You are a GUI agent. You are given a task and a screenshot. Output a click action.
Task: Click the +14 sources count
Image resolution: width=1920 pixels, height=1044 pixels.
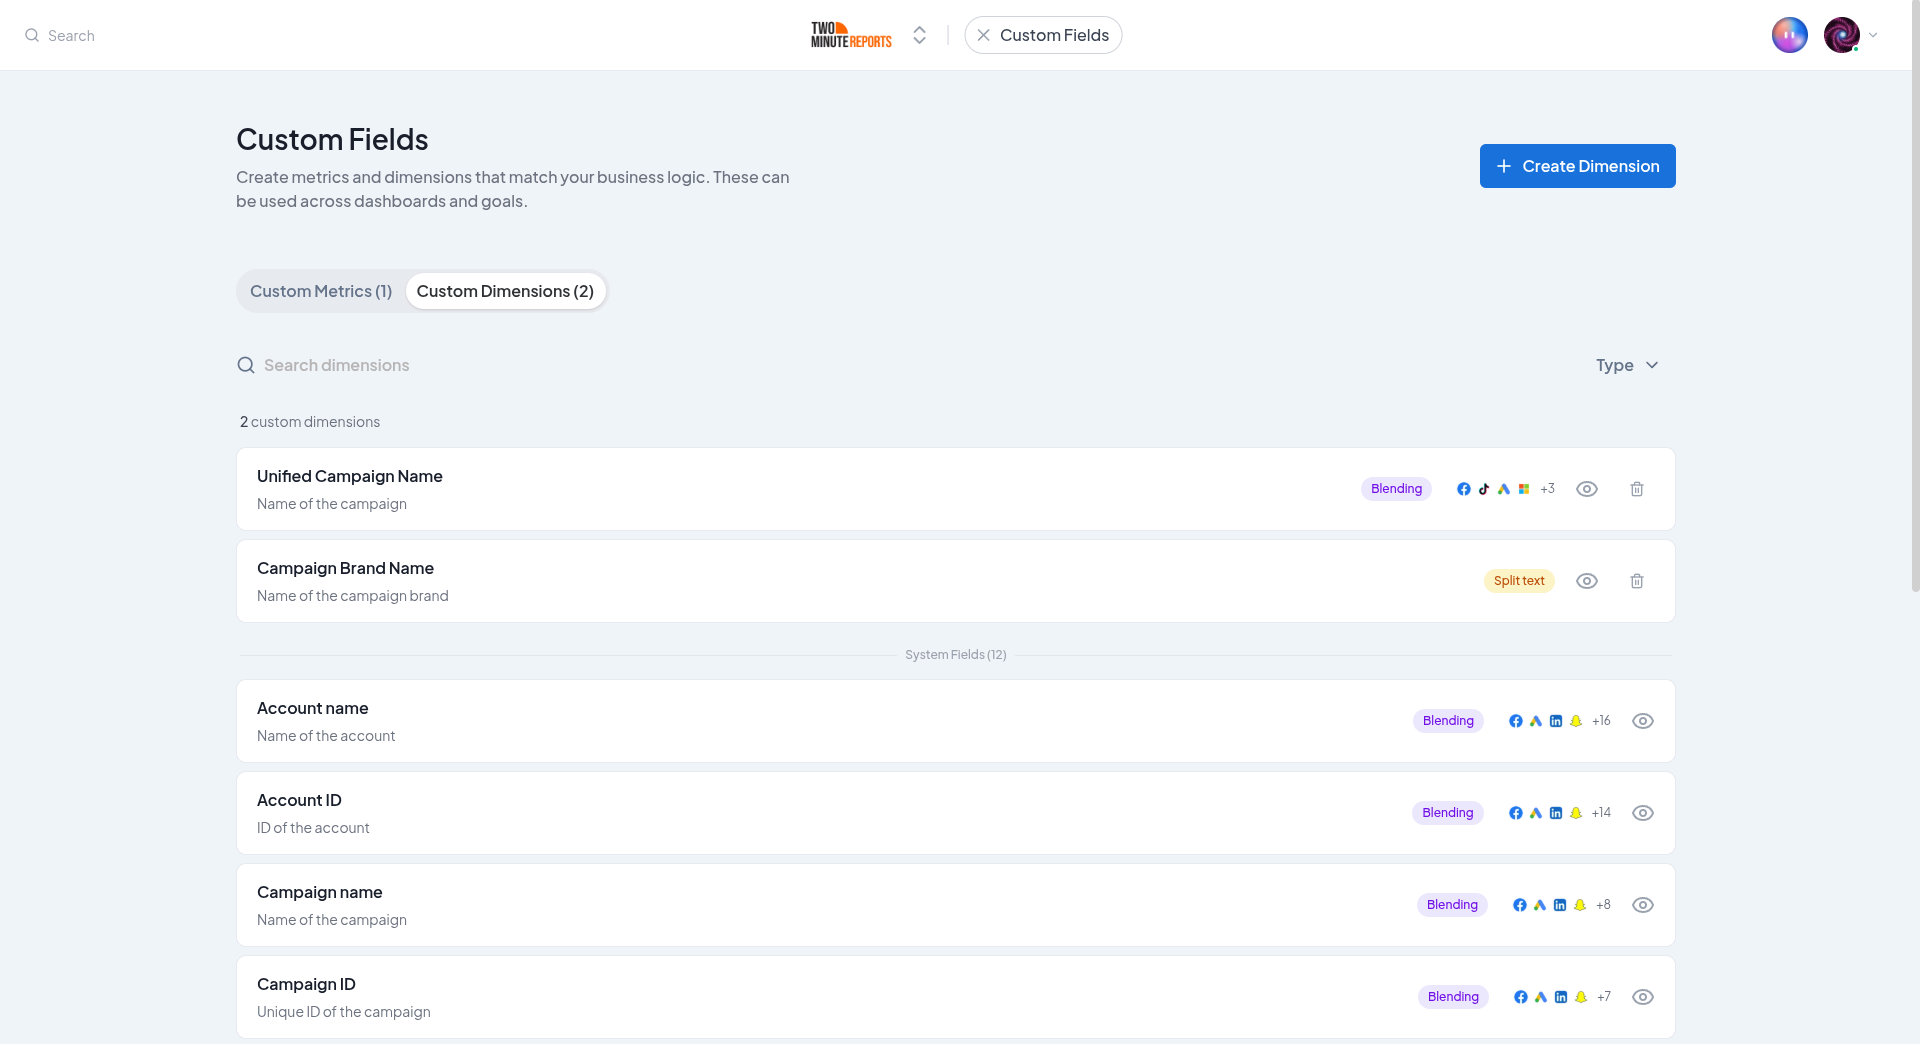coord(1601,813)
